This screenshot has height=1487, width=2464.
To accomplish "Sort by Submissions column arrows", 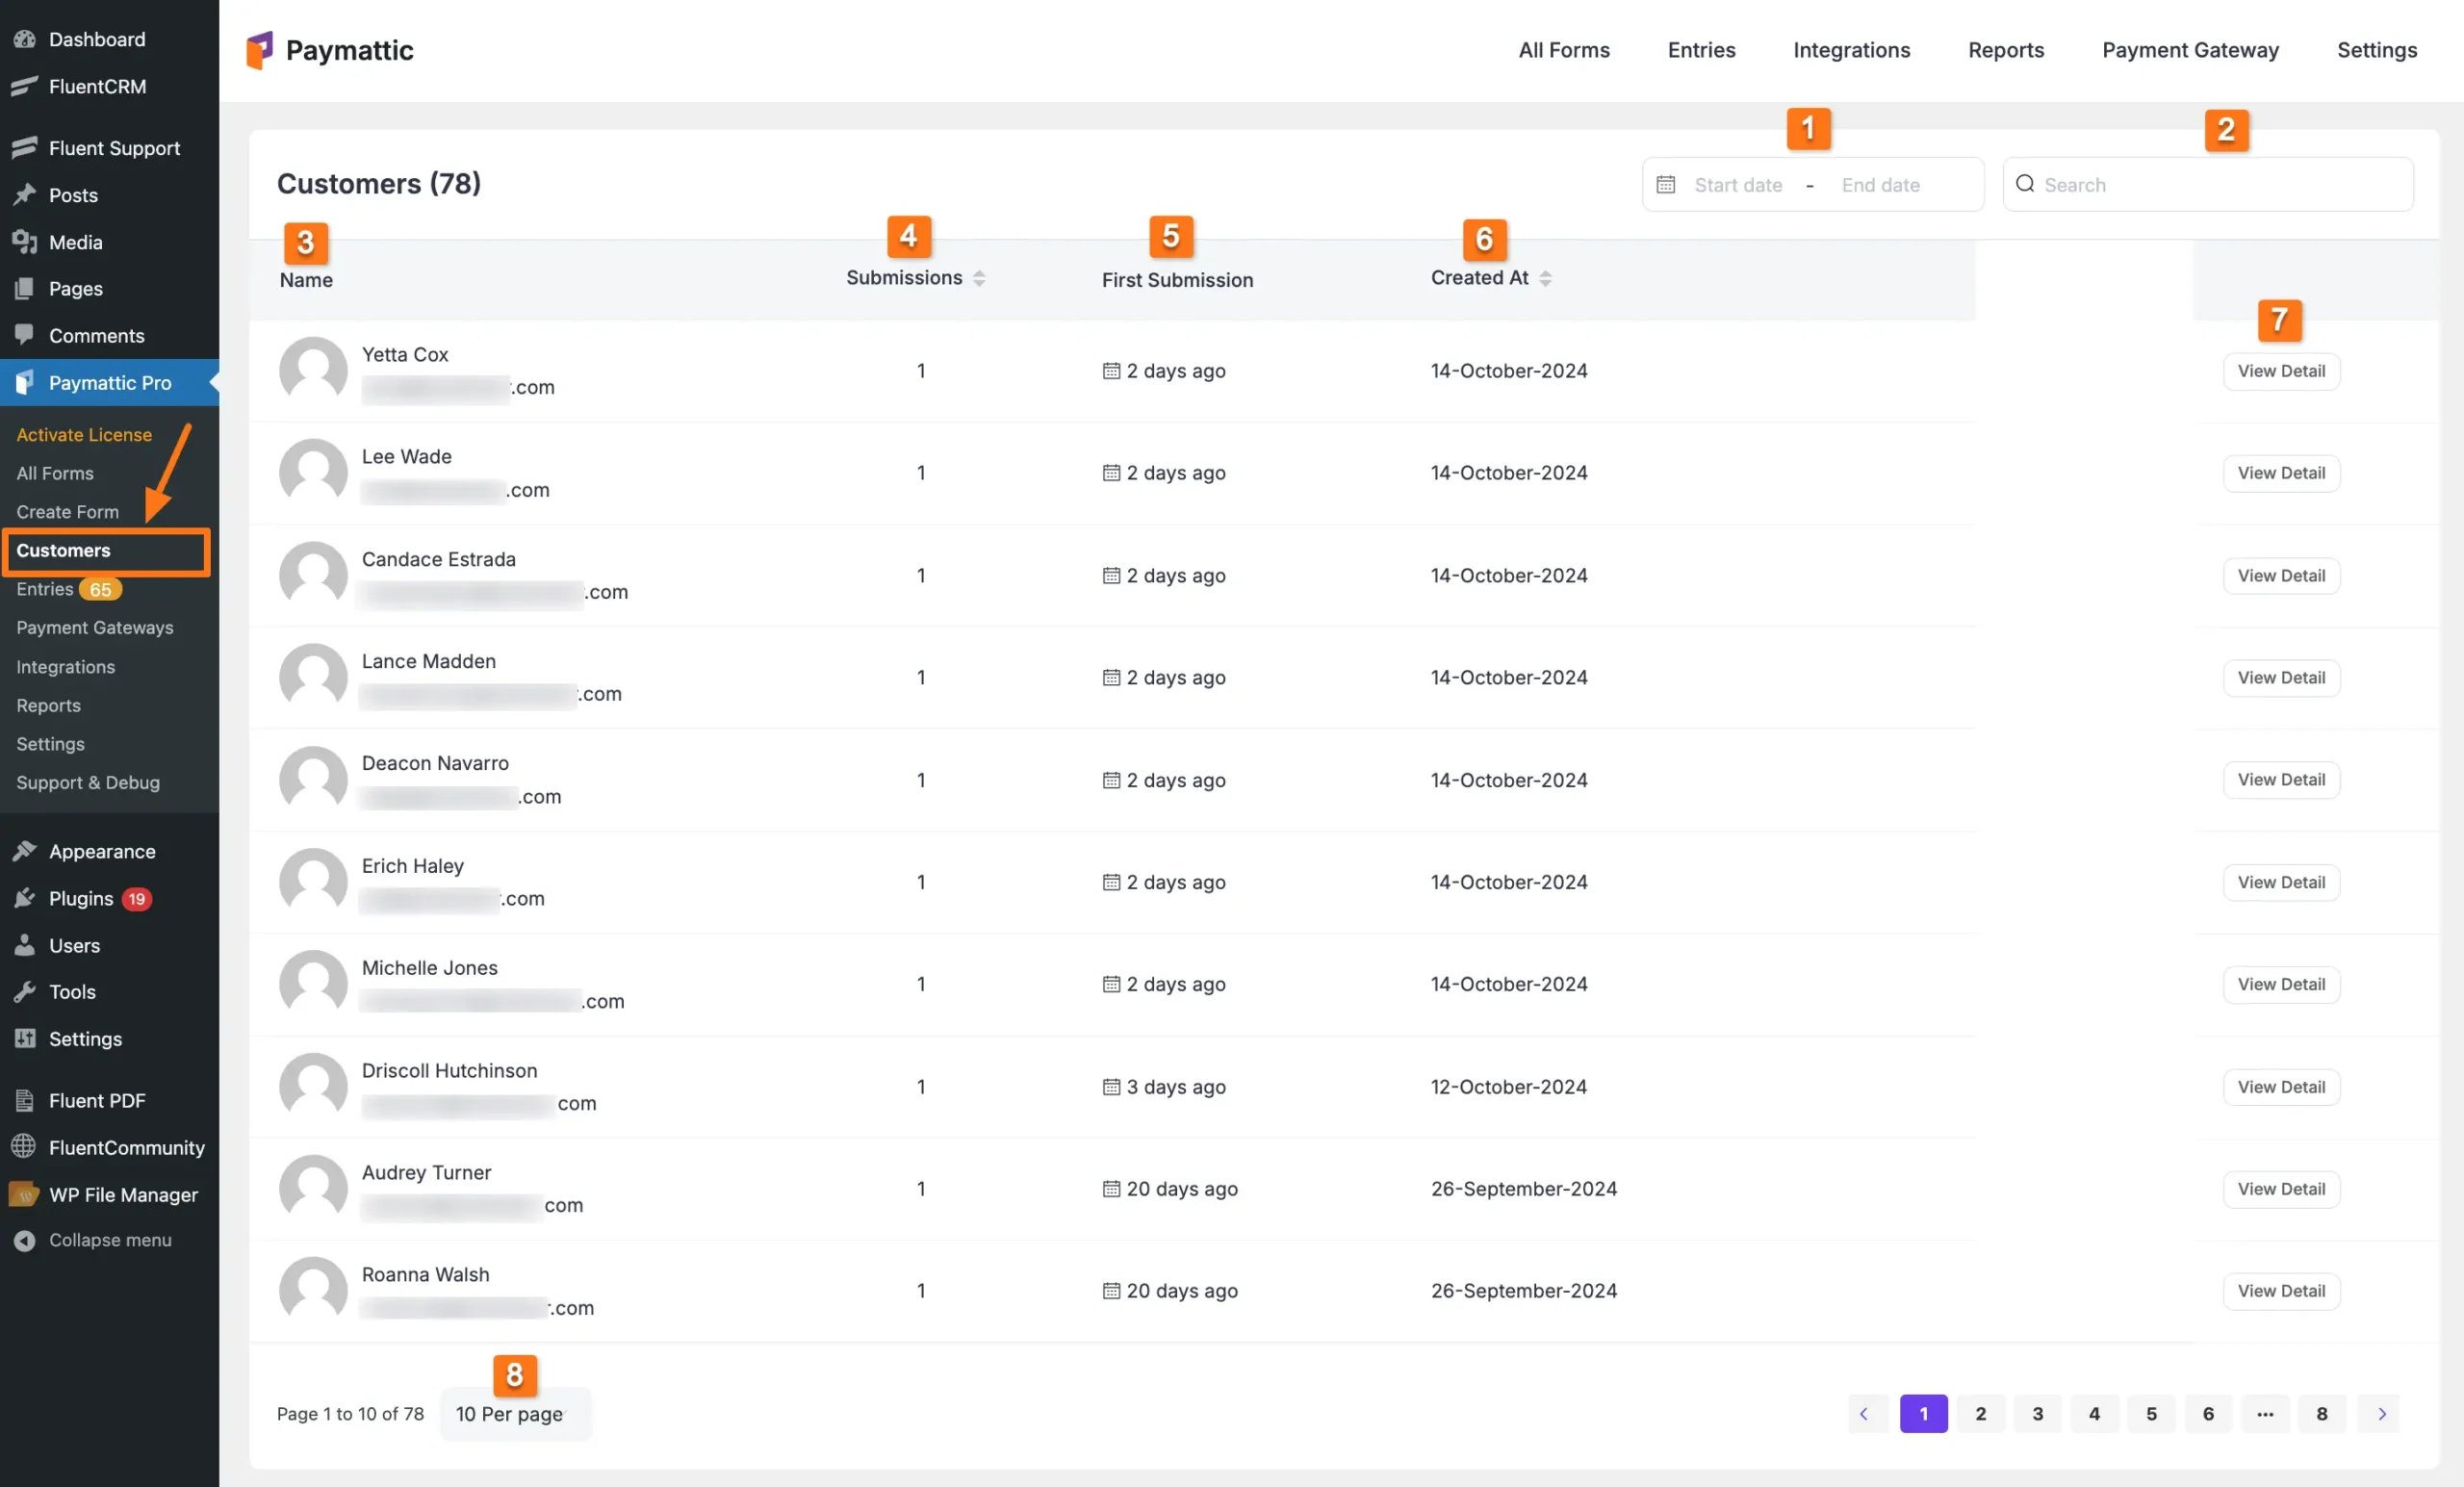I will point(979,279).
